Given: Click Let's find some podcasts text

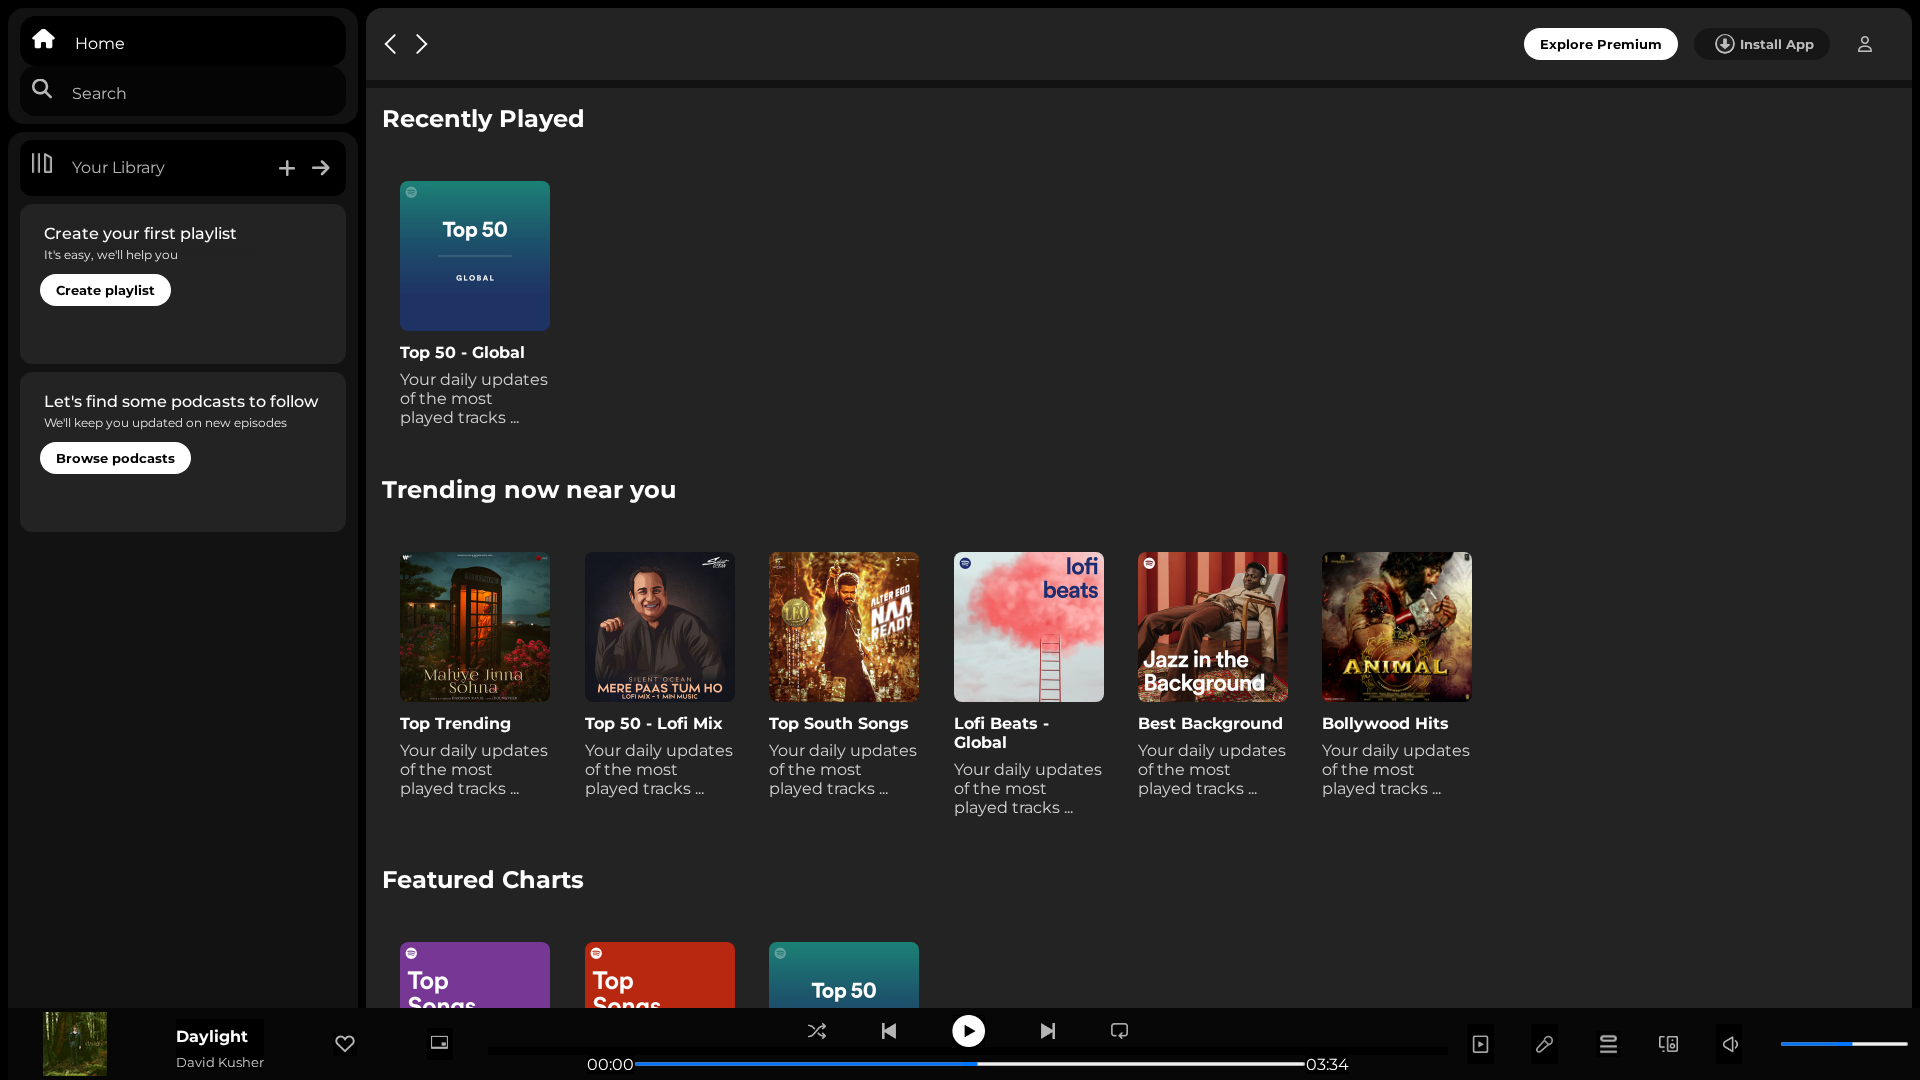Looking at the screenshot, I should (181, 401).
